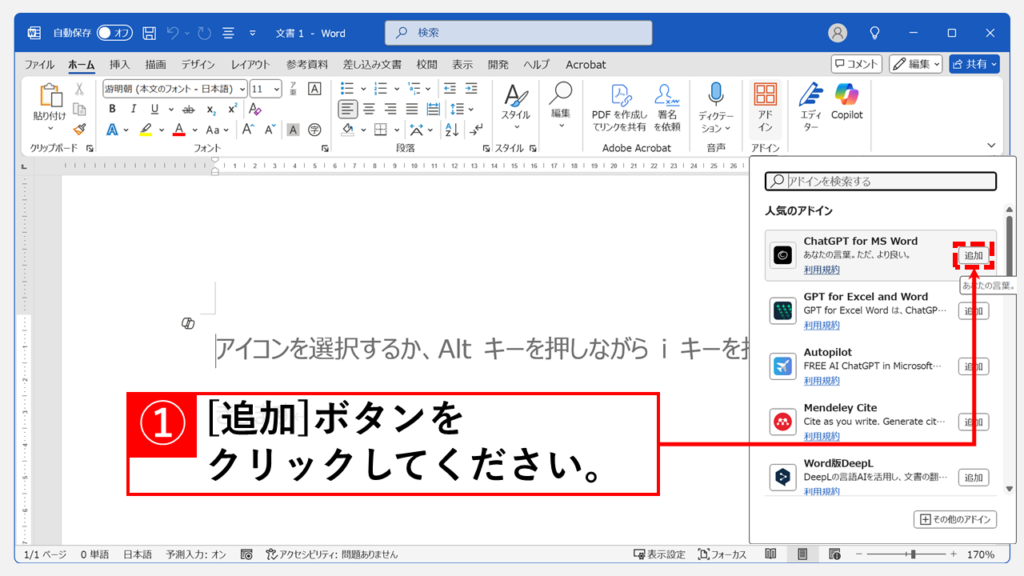Switch to the 校閲 (Review) tab

click(426, 65)
